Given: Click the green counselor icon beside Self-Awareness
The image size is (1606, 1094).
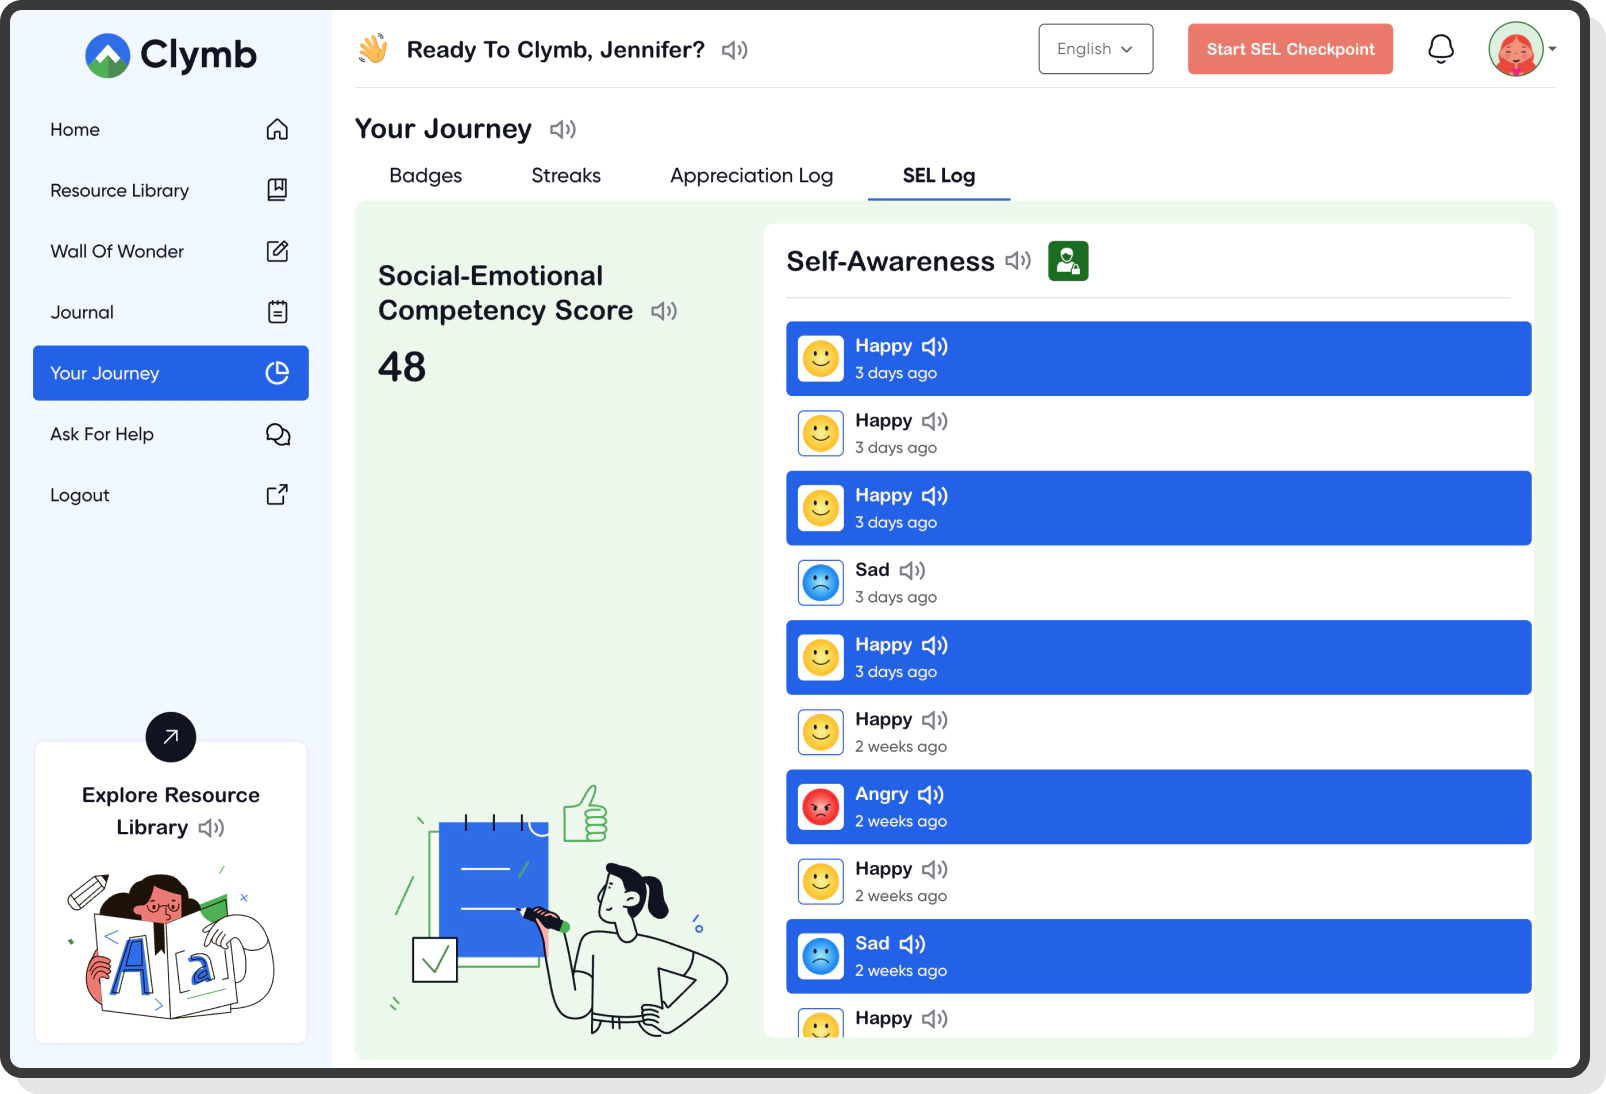Looking at the screenshot, I should (1068, 261).
